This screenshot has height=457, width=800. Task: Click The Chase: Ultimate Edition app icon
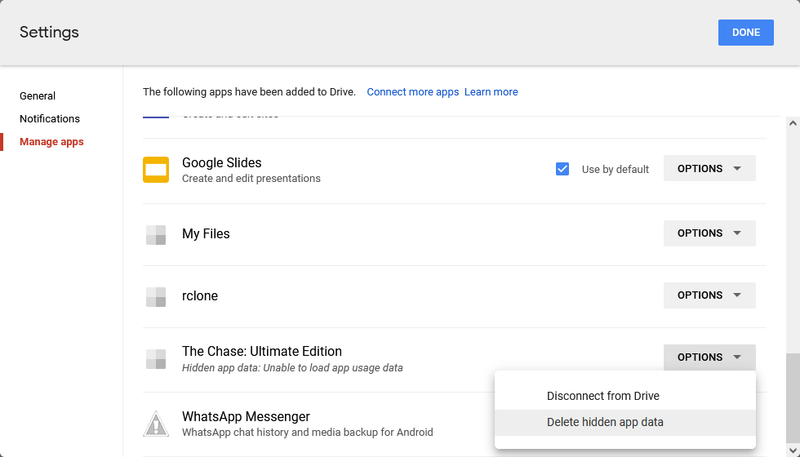[x=156, y=359]
